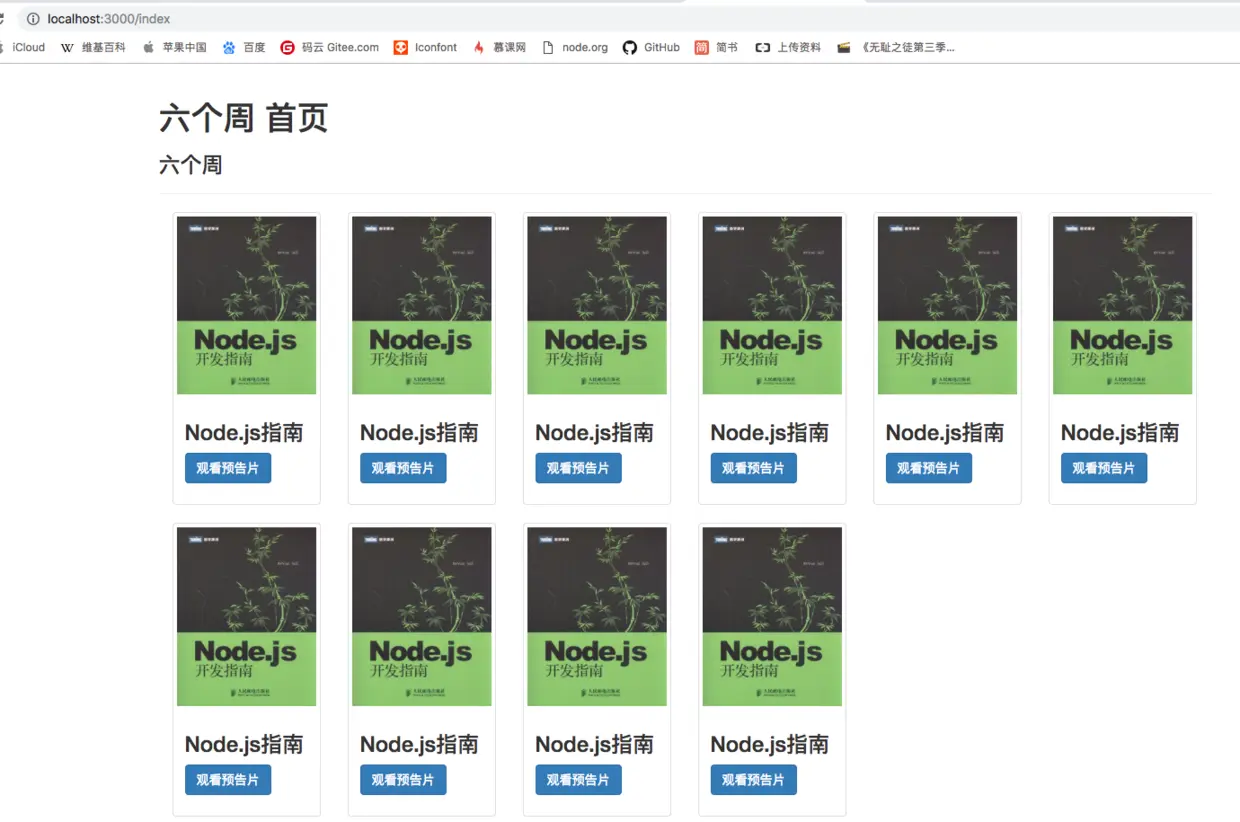Image resolution: width=1240 pixels, height=822 pixels.
Task: Open the 百度 paw-icon bookmark
Action: (244, 47)
